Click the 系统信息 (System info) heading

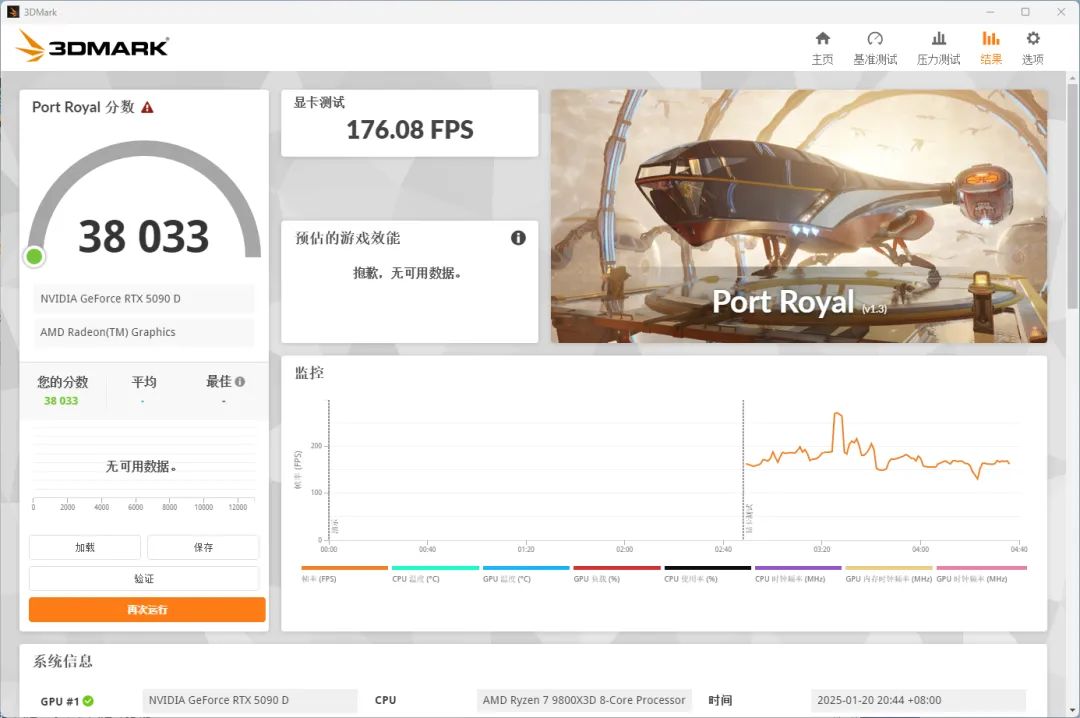pos(63,661)
